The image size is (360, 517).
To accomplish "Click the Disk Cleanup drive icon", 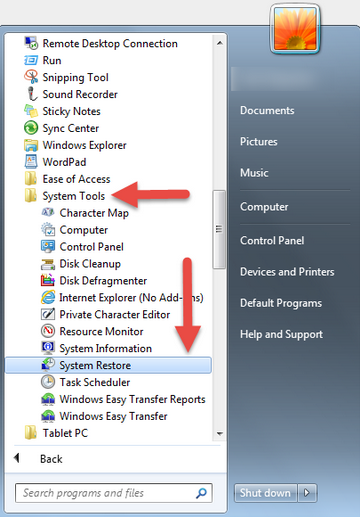I will pos(48,264).
